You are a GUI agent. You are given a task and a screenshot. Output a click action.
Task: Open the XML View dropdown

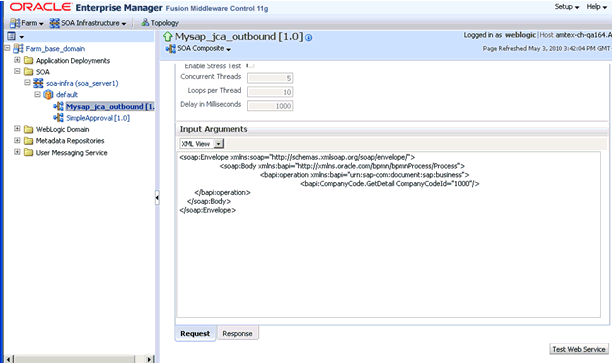[x=219, y=144]
